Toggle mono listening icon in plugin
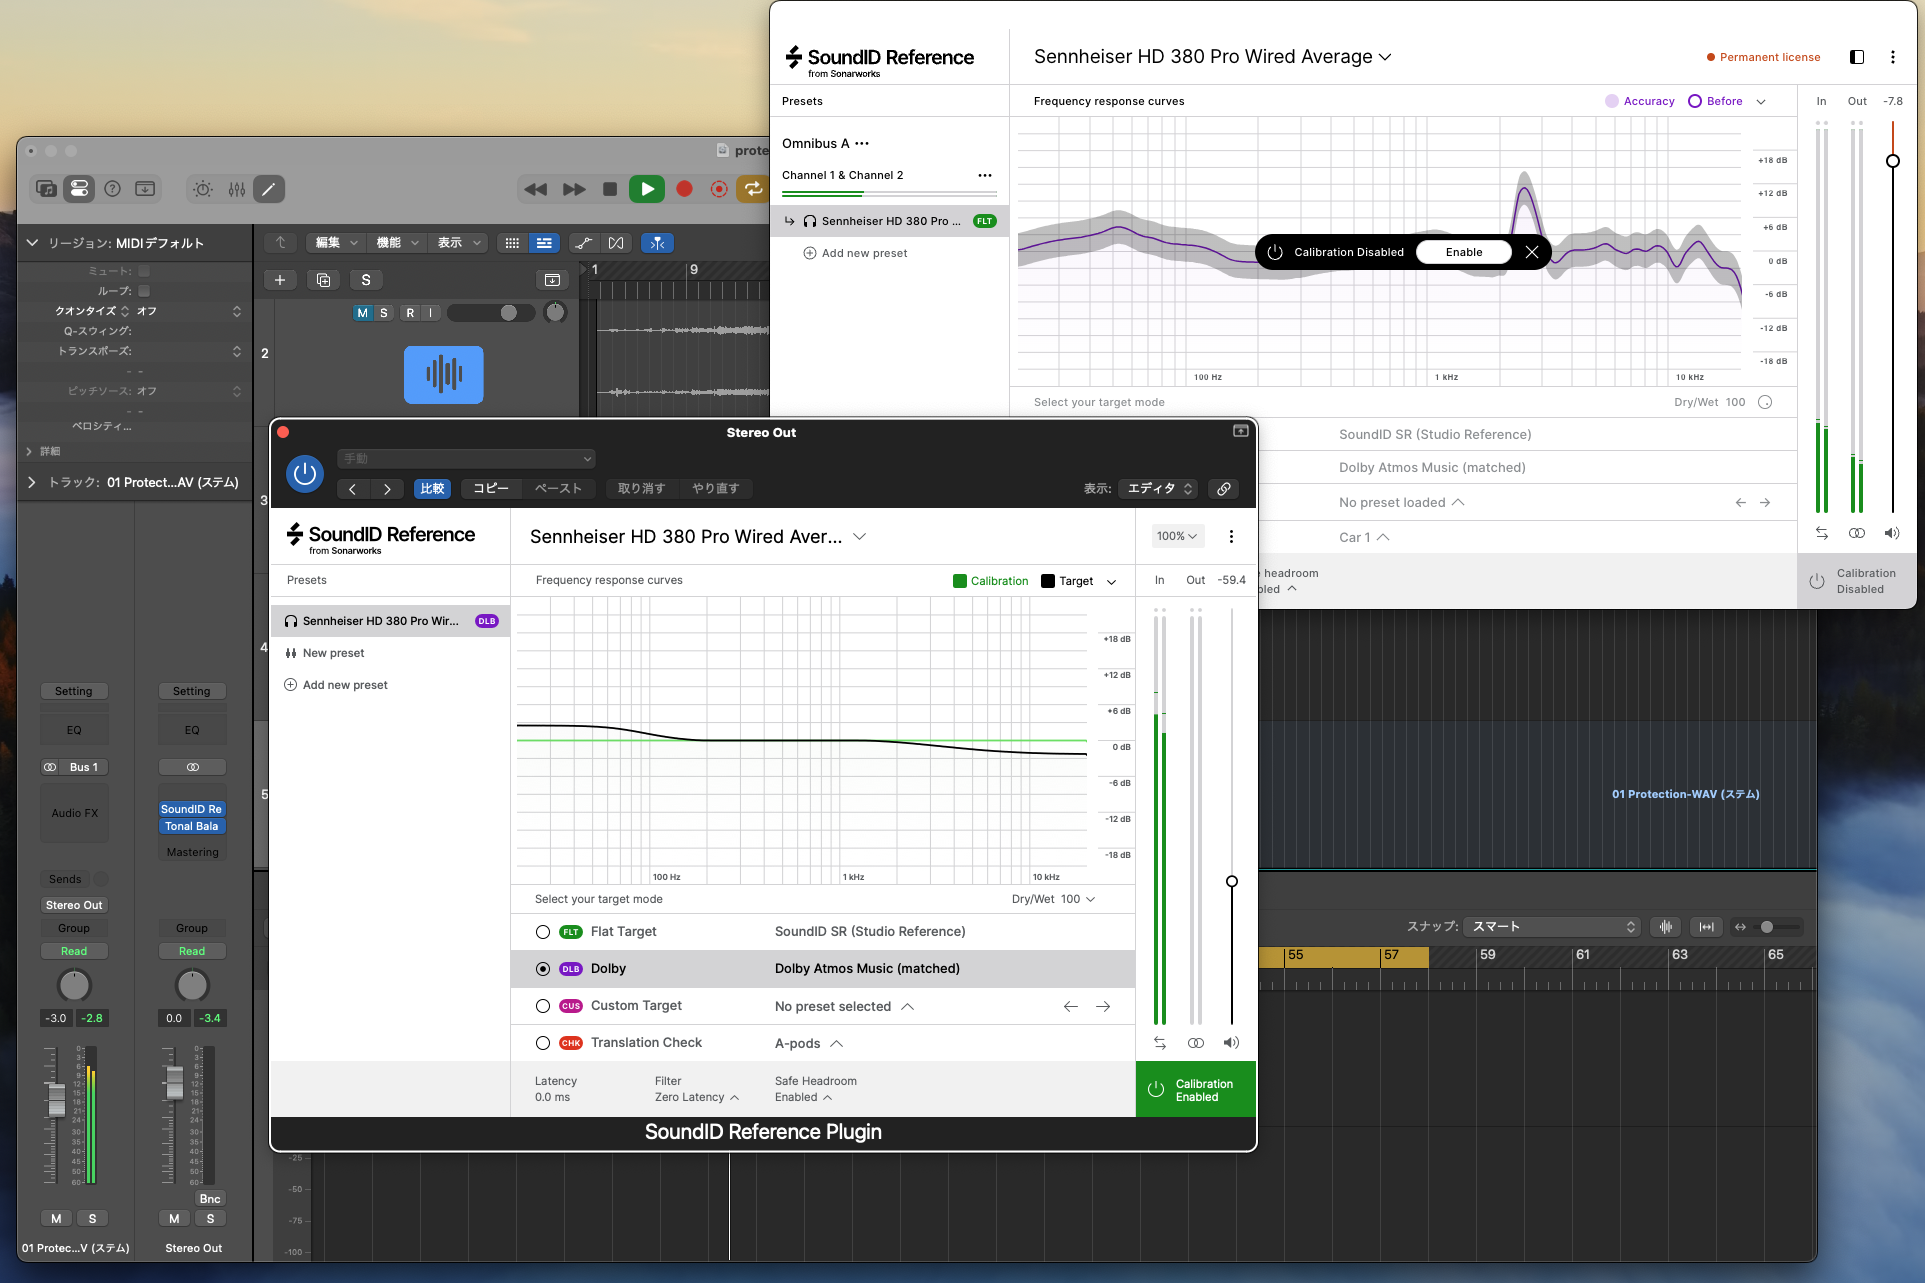 tap(1196, 1043)
